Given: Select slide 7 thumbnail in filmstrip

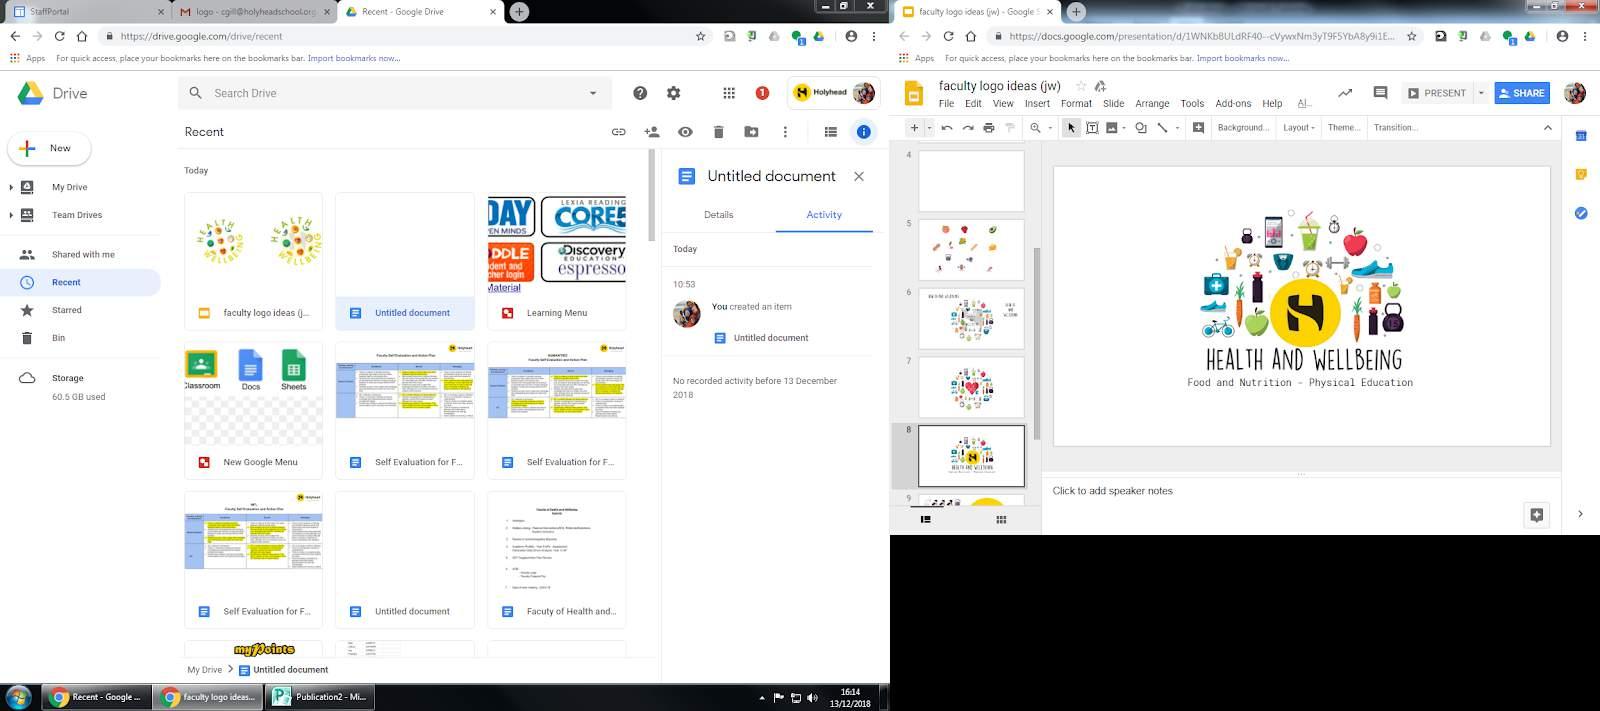Looking at the screenshot, I should (x=971, y=387).
